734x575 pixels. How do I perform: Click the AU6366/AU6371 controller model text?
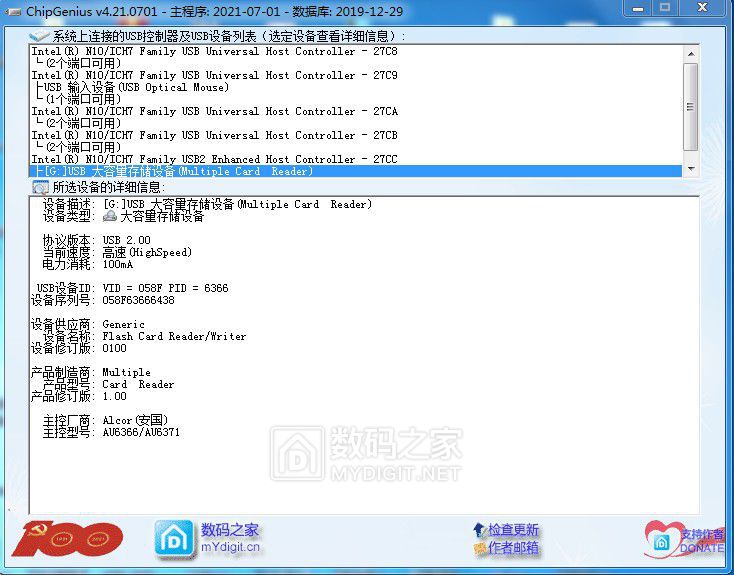pos(141,432)
